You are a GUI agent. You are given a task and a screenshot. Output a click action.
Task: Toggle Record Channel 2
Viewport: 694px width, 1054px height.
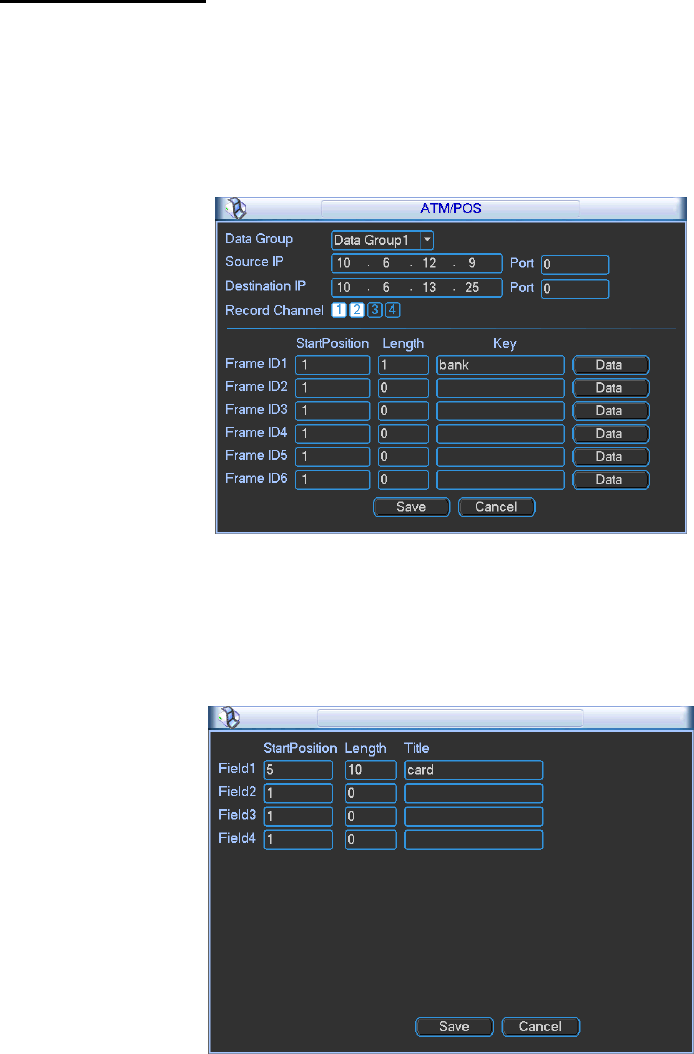click(x=356, y=310)
